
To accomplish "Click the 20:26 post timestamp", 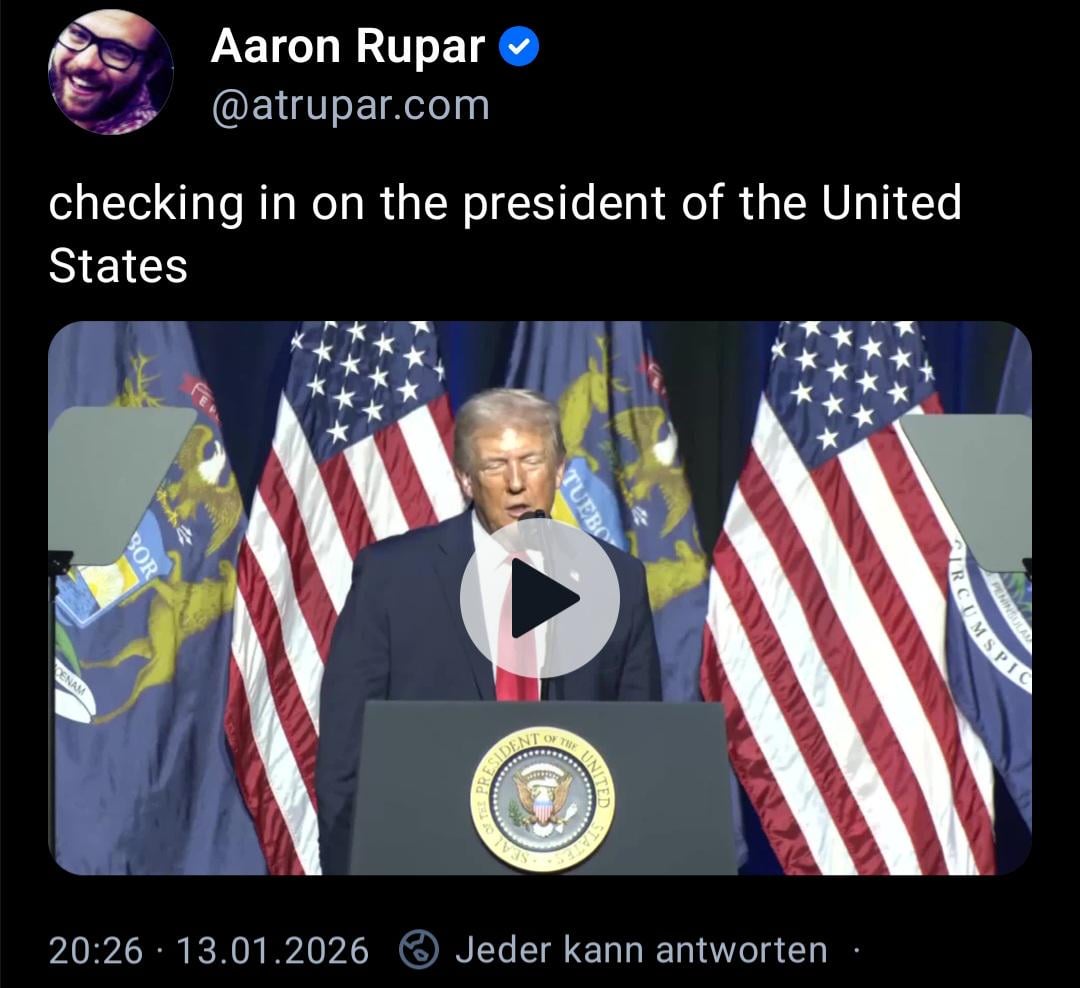I will click(x=96, y=950).
